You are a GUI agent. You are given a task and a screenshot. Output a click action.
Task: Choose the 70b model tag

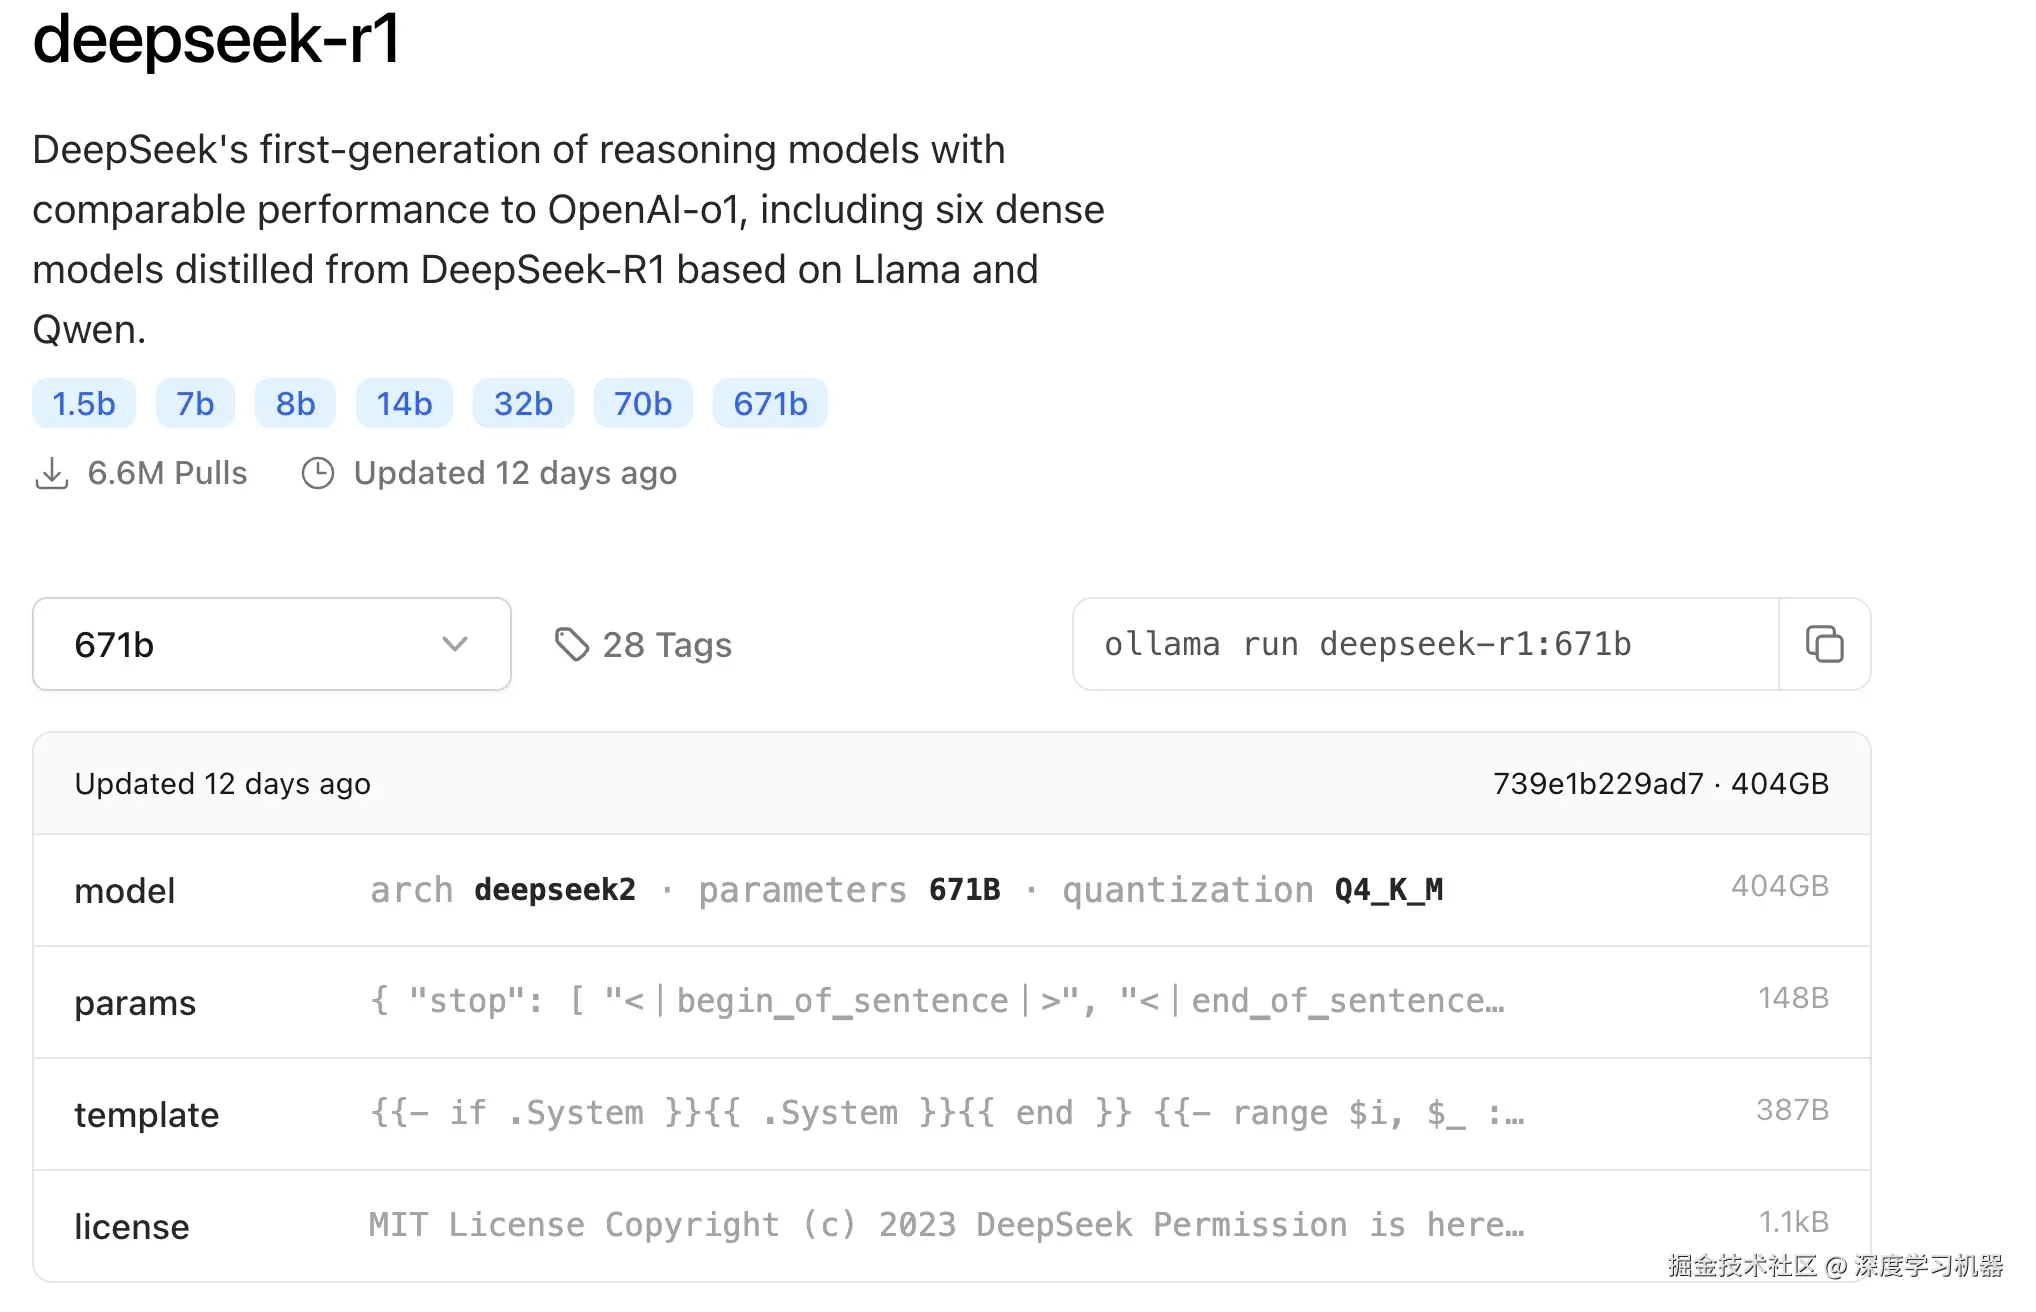(643, 404)
